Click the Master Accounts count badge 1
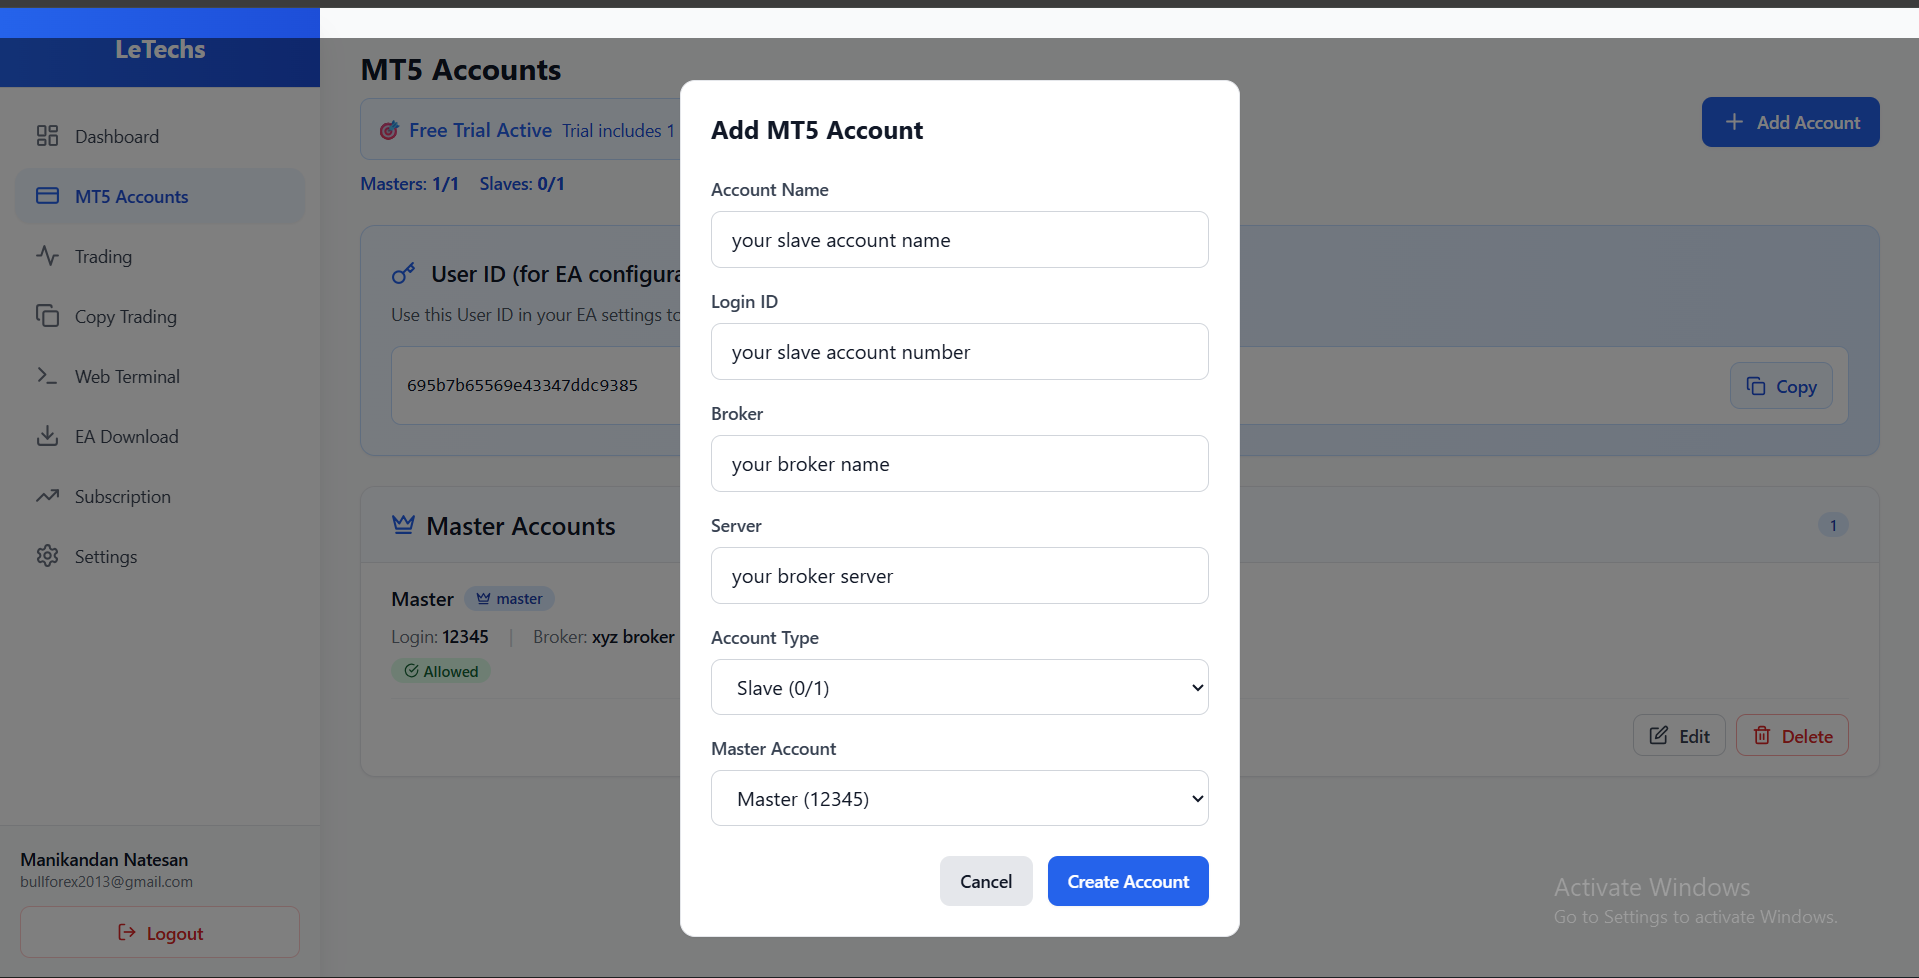This screenshot has height=978, width=1919. point(1833,525)
